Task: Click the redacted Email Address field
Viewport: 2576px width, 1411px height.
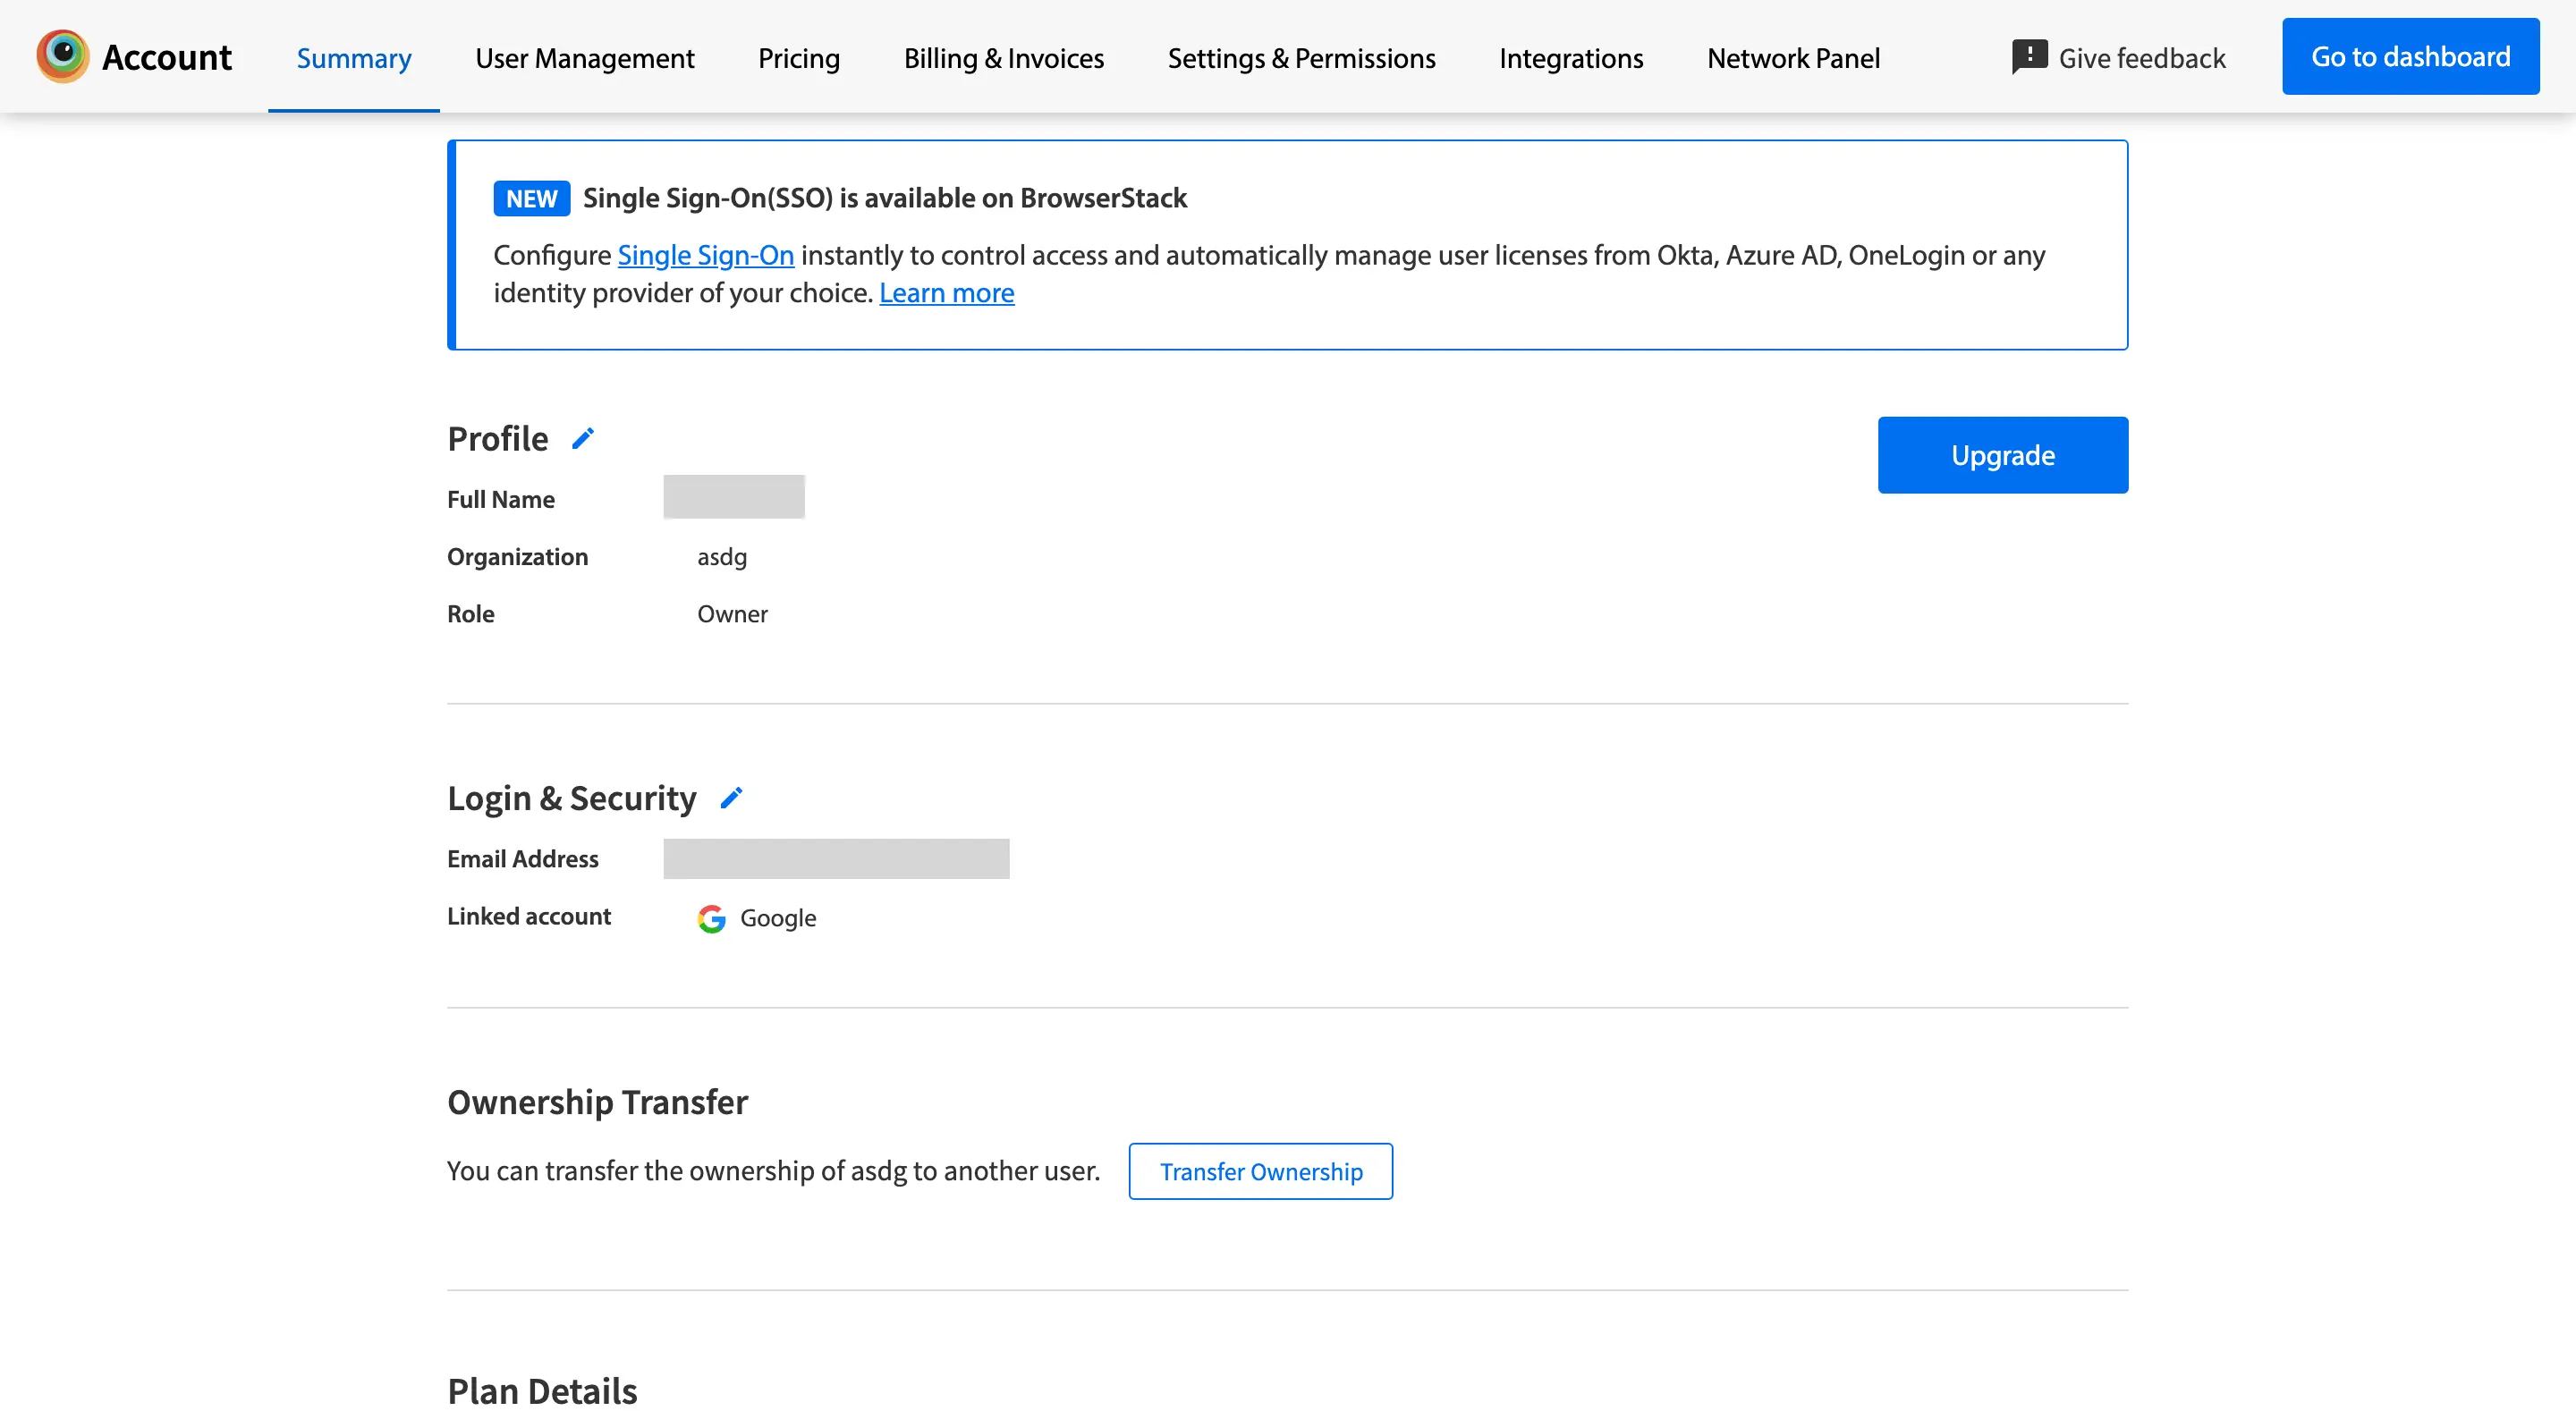Action: pos(836,858)
